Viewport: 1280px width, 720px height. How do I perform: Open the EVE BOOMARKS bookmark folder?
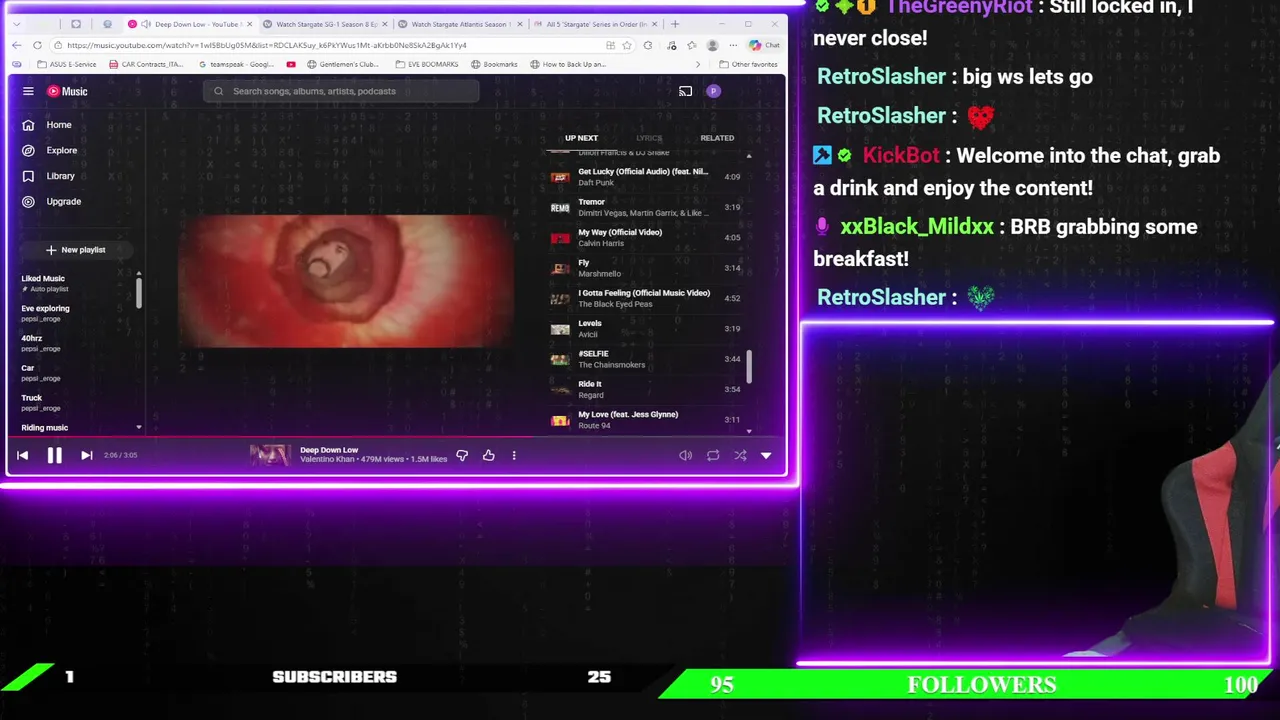coord(427,64)
